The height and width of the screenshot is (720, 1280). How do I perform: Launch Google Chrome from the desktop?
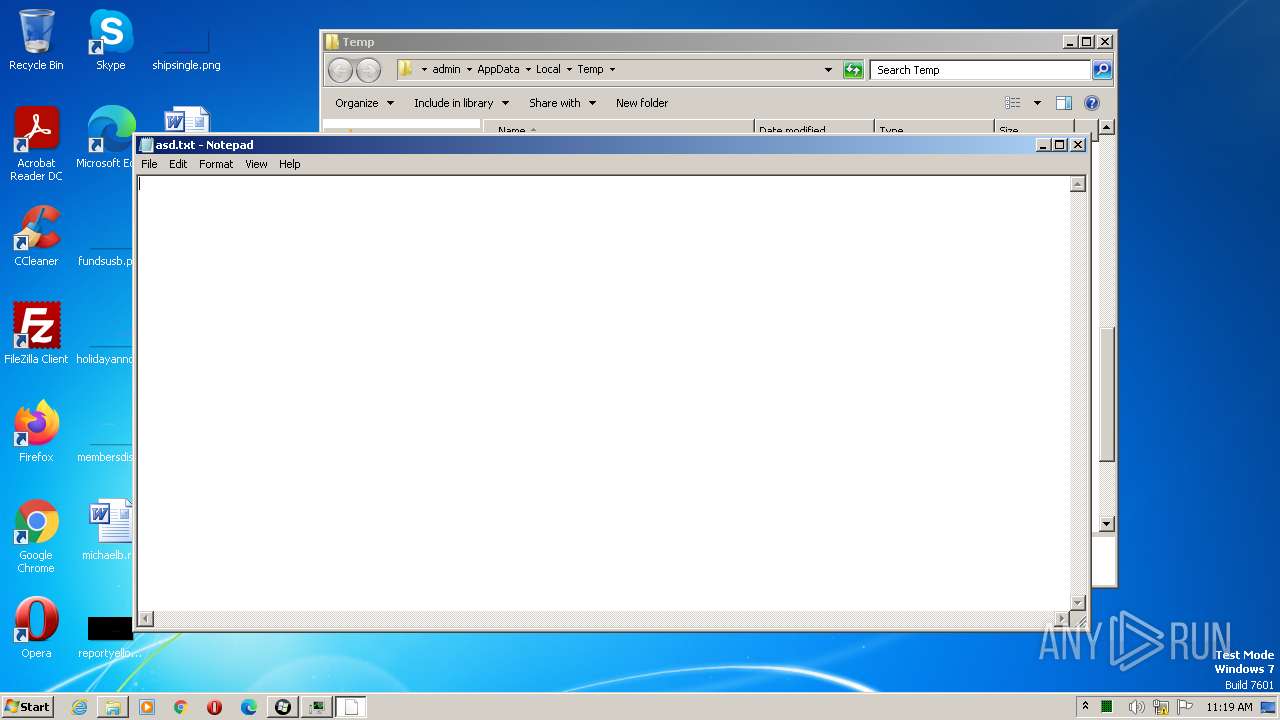(x=36, y=536)
